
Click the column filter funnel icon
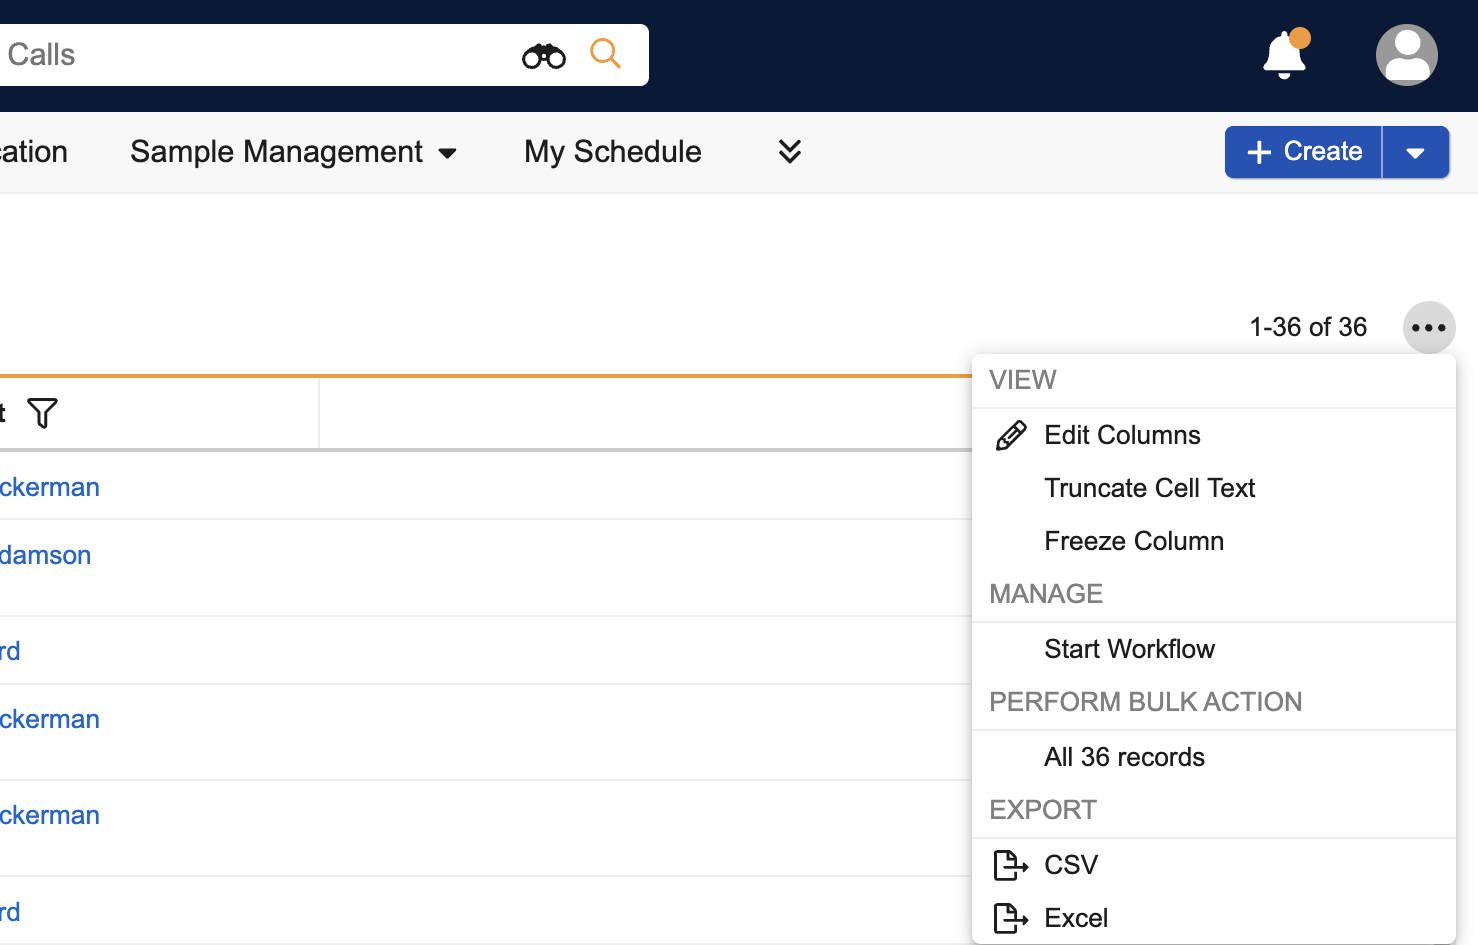coord(42,413)
